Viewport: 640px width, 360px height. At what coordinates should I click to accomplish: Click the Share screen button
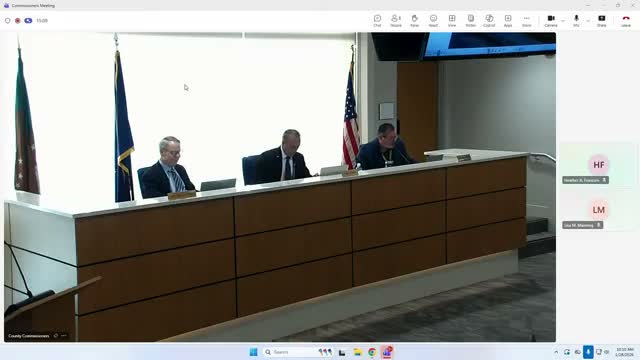pos(602,20)
